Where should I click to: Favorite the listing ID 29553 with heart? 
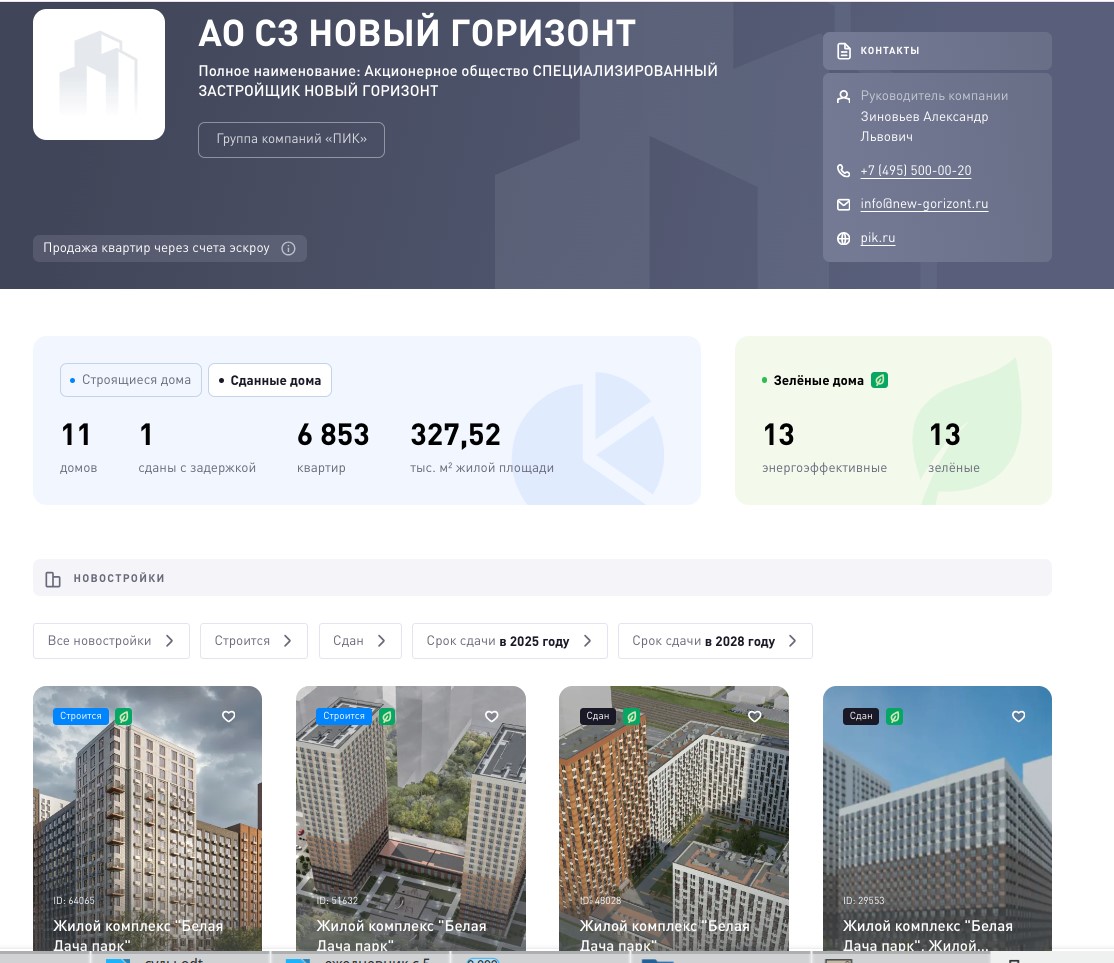(x=1018, y=716)
